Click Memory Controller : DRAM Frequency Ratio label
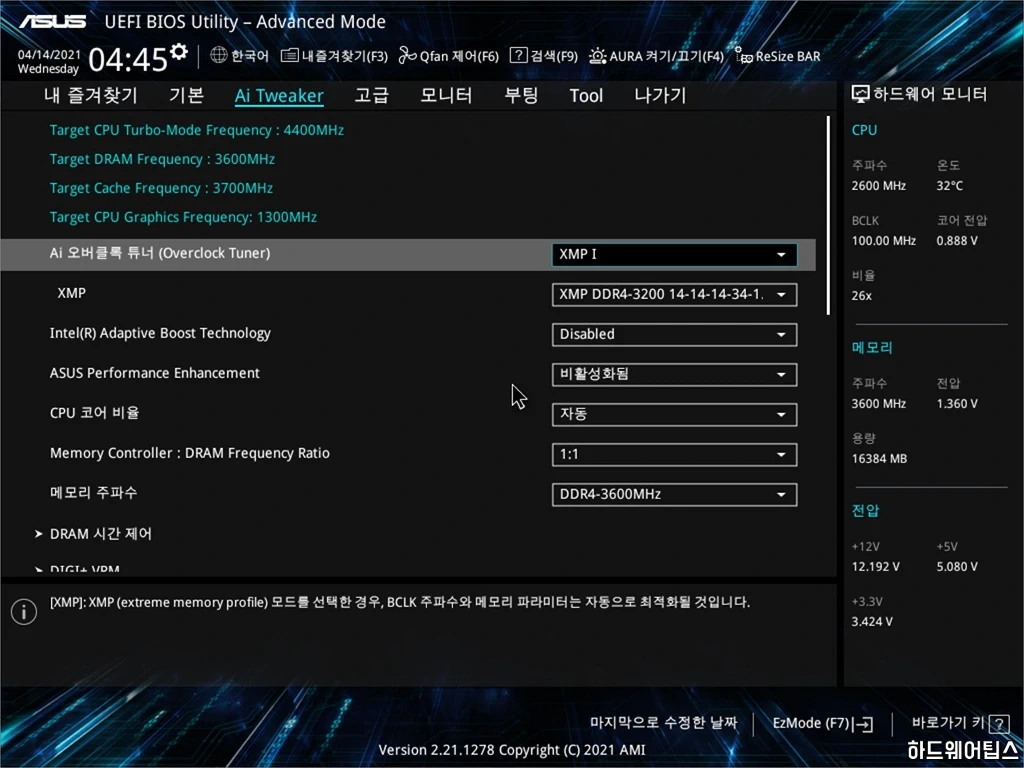The image size is (1024, 768). click(x=189, y=453)
